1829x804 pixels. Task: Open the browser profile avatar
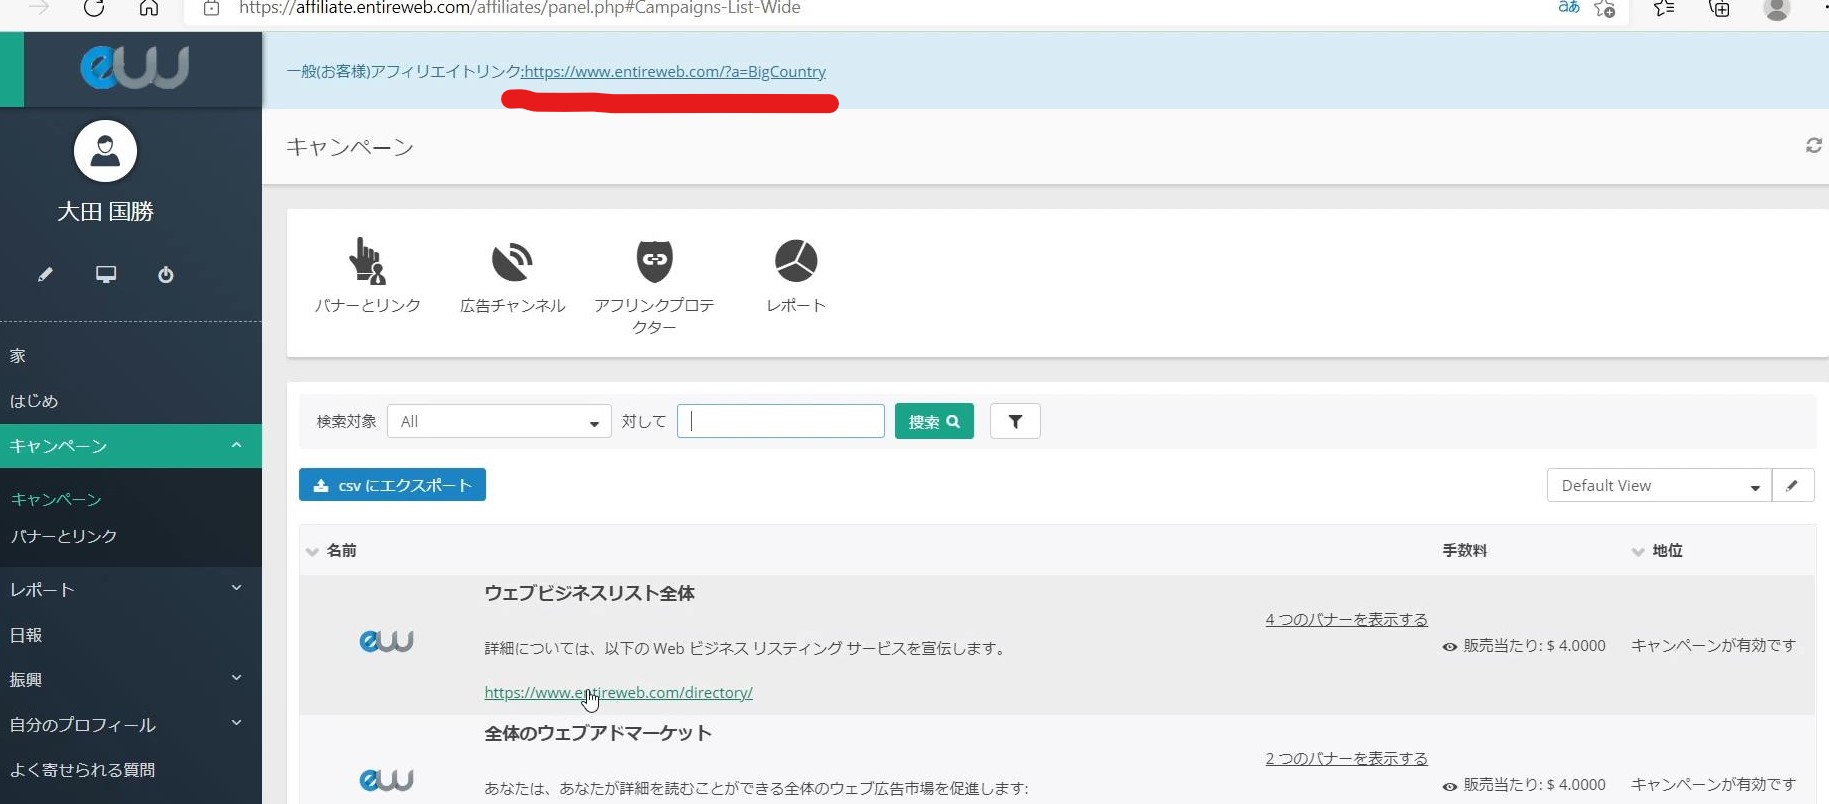point(1777,9)
